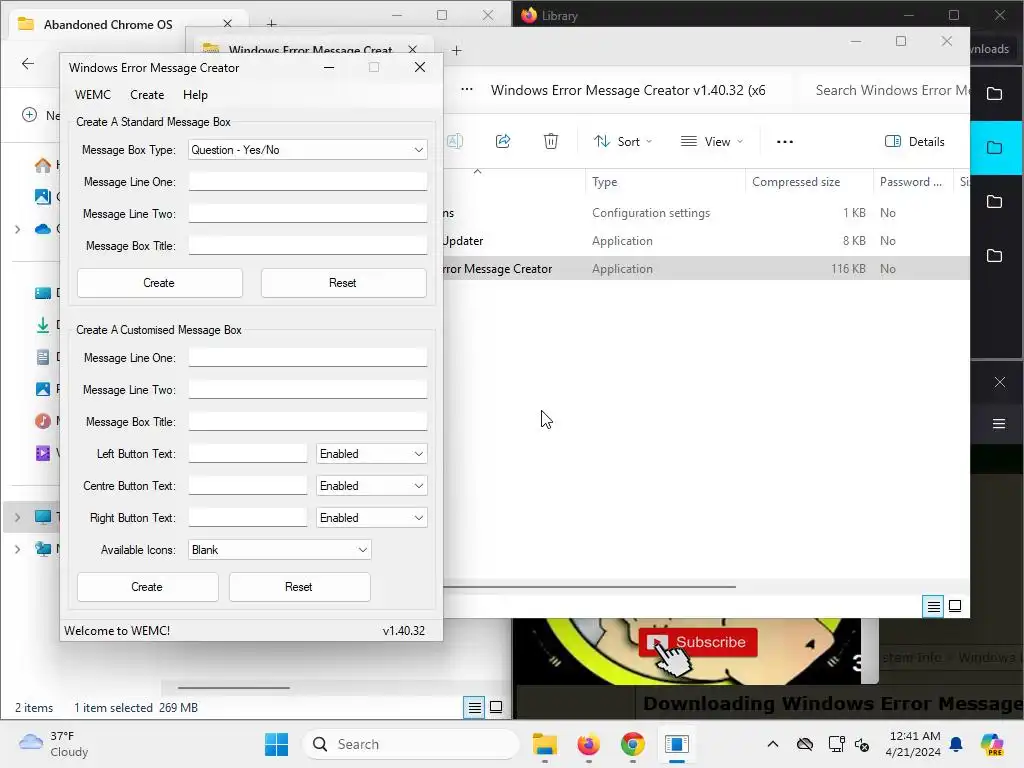Screen dimensions: 1024x768
Task: Switch front Explorer to large icons view
Action: pyautogui.click(x=955, y=607)
